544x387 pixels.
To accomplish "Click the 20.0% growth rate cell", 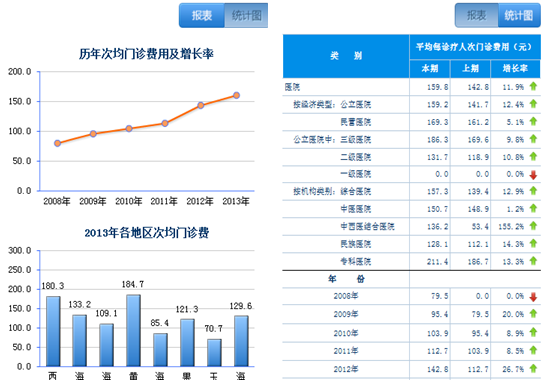I will tap(513, 314).
